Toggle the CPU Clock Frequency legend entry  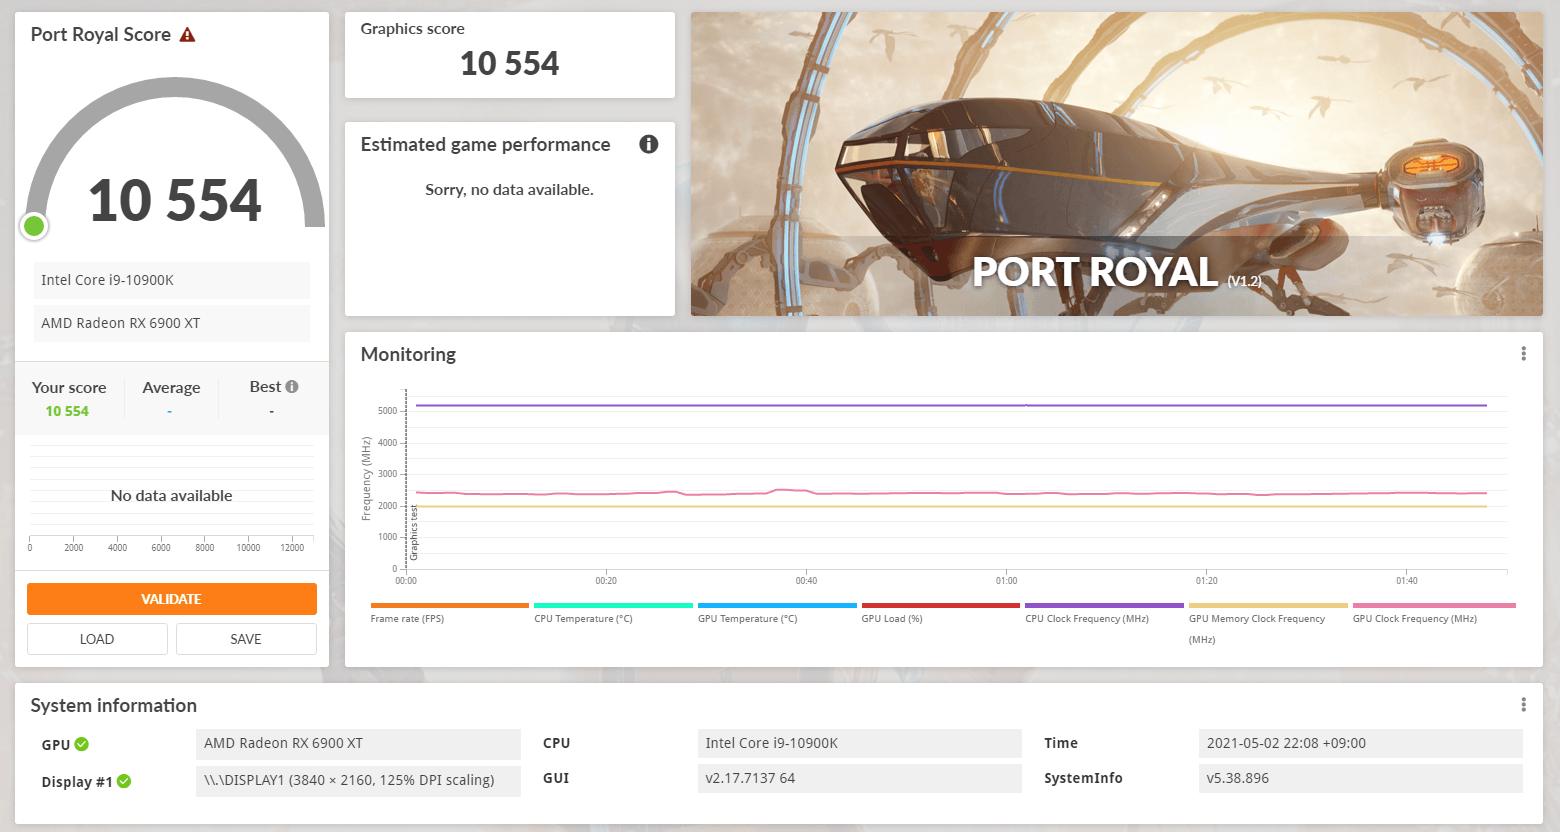(x=1104, y=613)
